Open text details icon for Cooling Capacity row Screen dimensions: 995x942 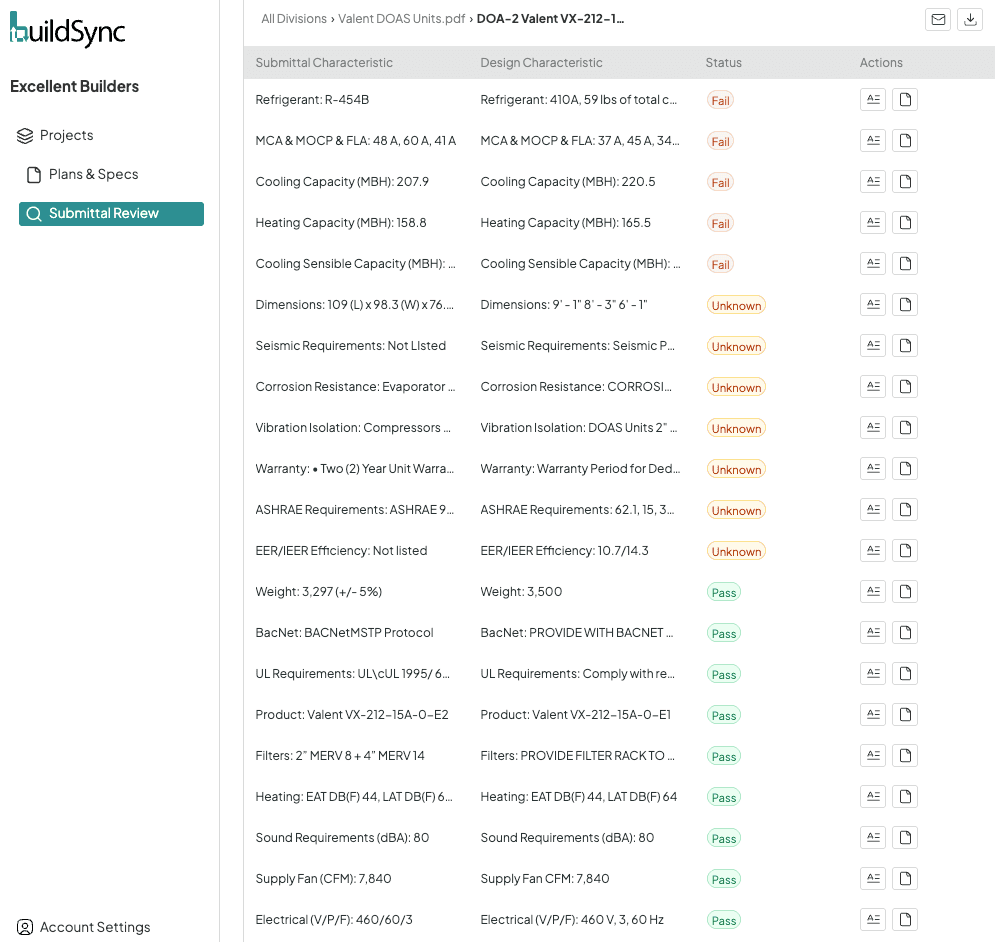click(x=873, y=182)
